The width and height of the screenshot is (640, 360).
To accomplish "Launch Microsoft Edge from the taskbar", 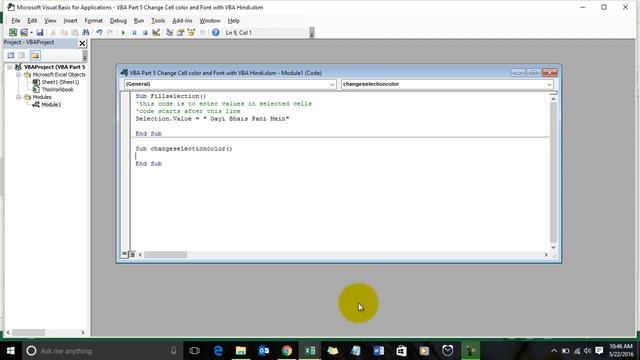I will [x=218, y=351].
